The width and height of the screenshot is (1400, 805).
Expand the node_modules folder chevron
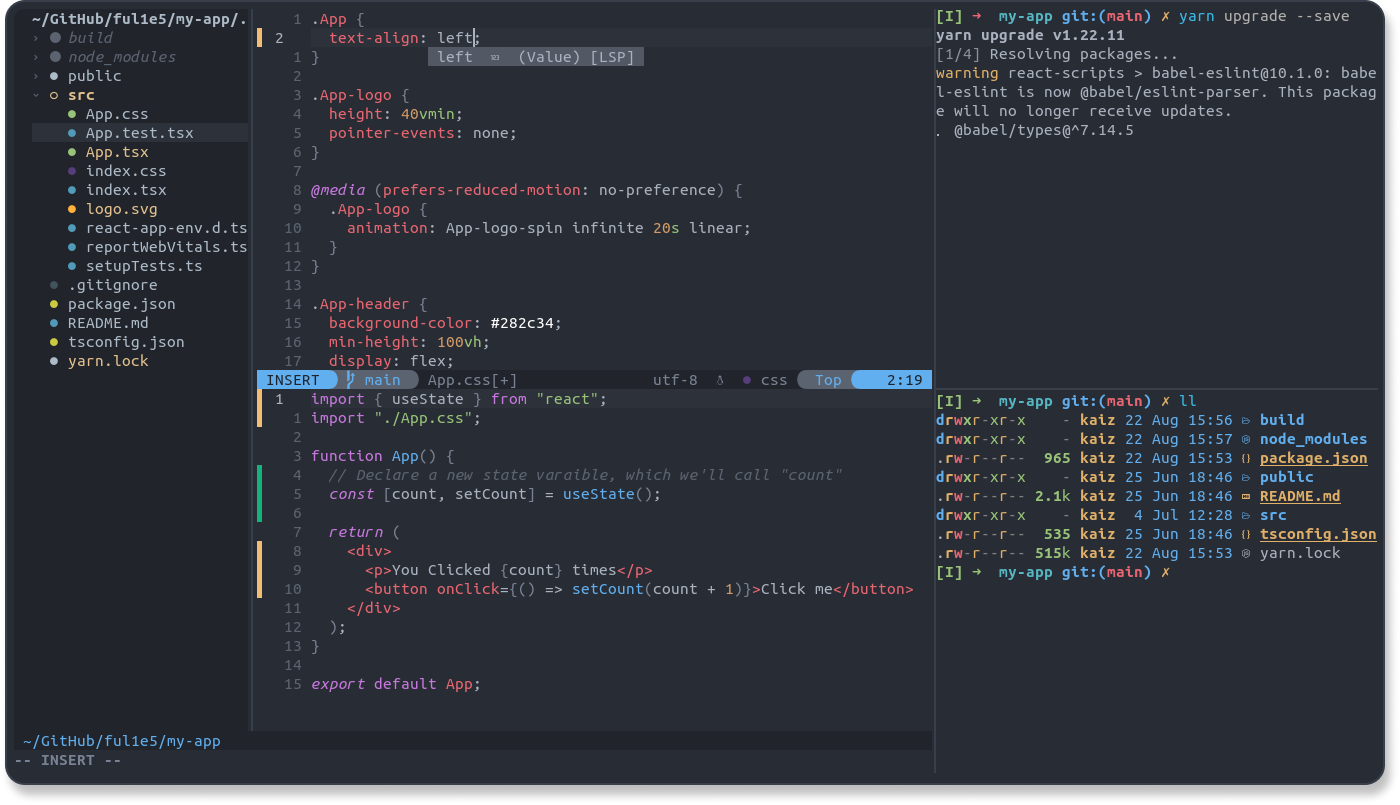click(36, 57)
